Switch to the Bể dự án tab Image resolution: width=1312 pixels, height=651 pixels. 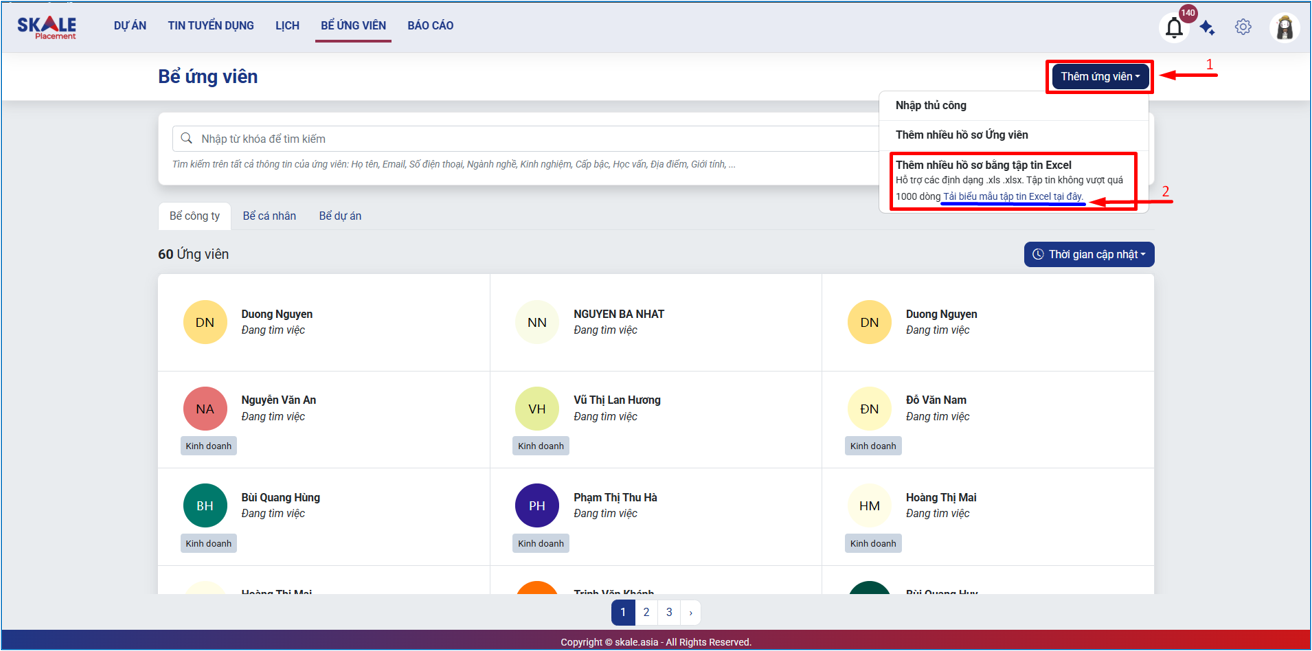coord(340,216)
